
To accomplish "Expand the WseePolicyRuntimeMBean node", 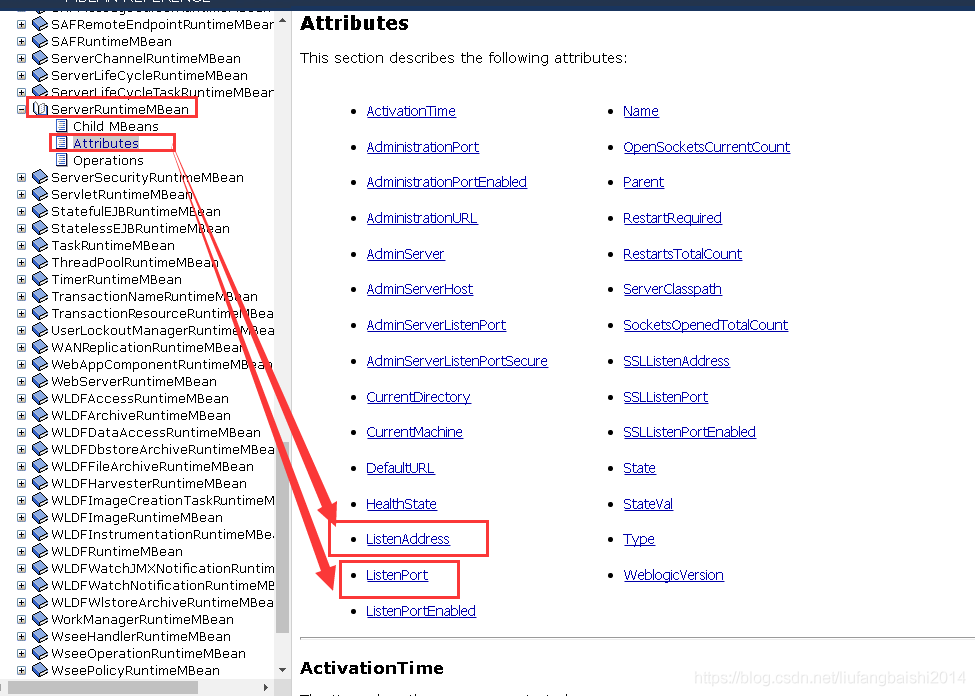I will [x=21, y=670].
